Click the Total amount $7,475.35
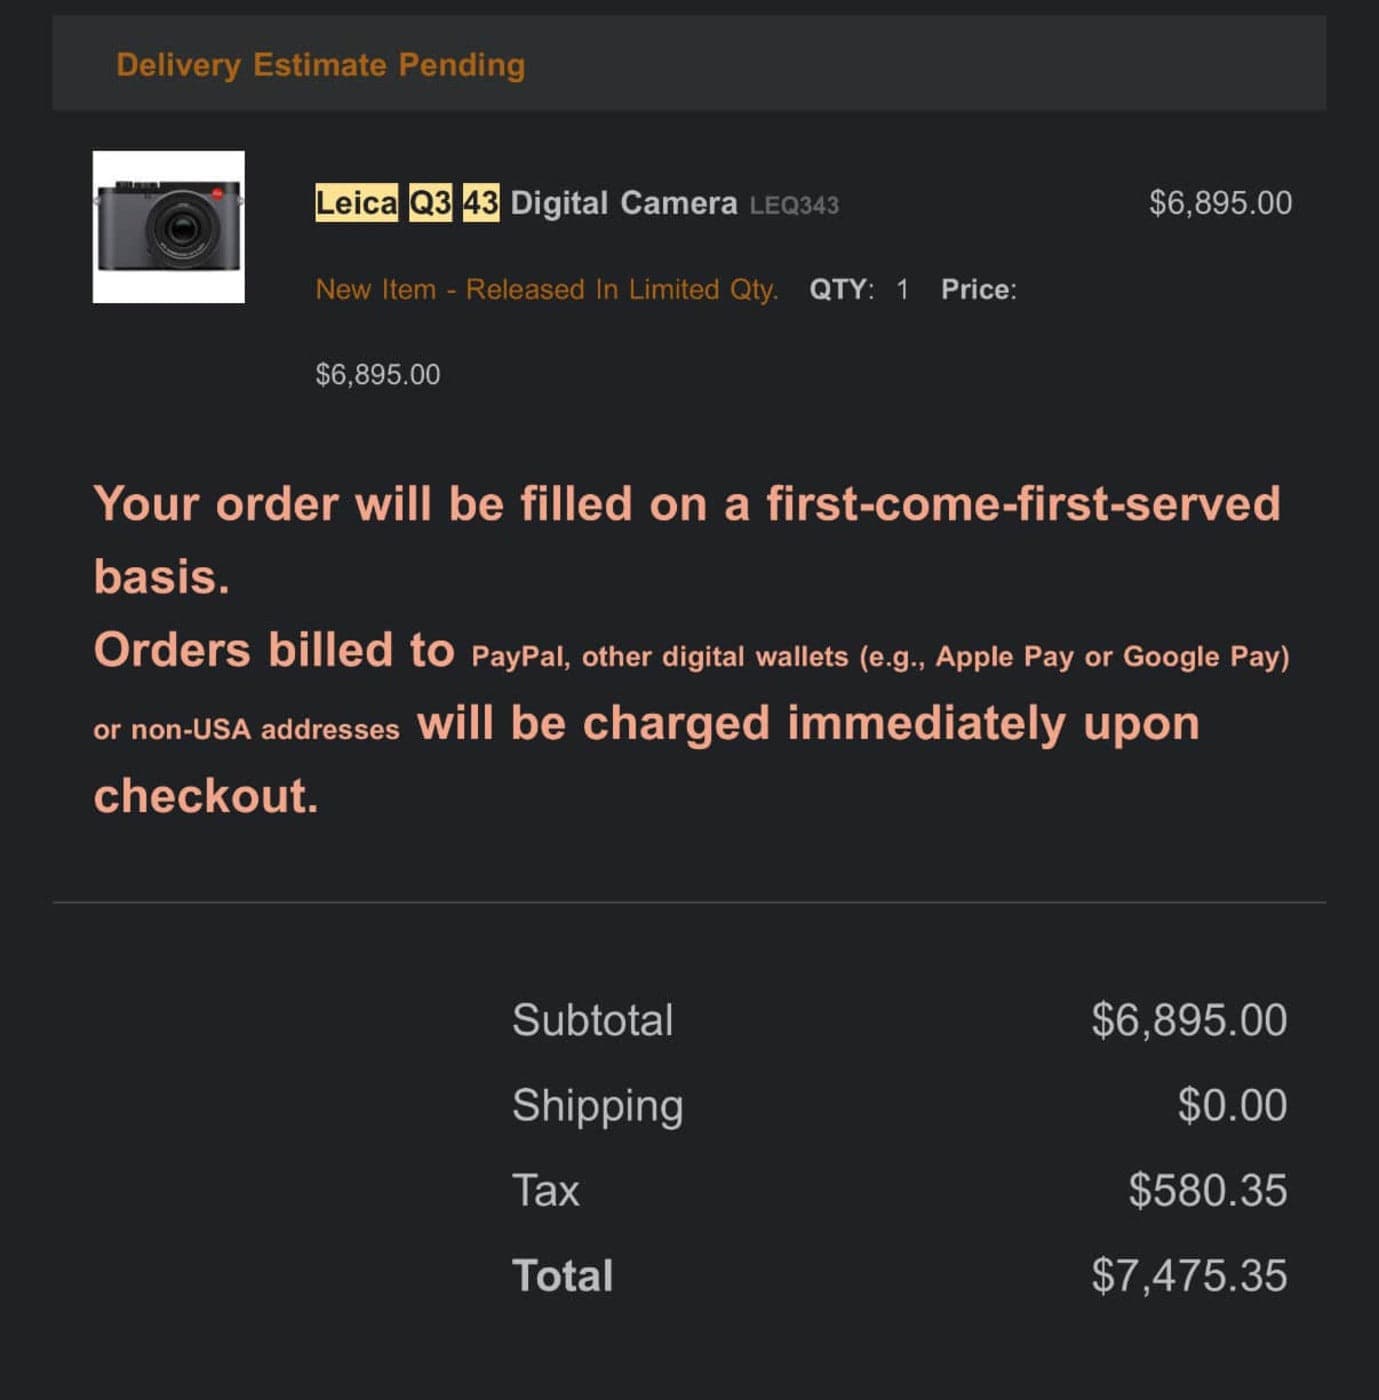1379x1400 pixels. 1188,1277
